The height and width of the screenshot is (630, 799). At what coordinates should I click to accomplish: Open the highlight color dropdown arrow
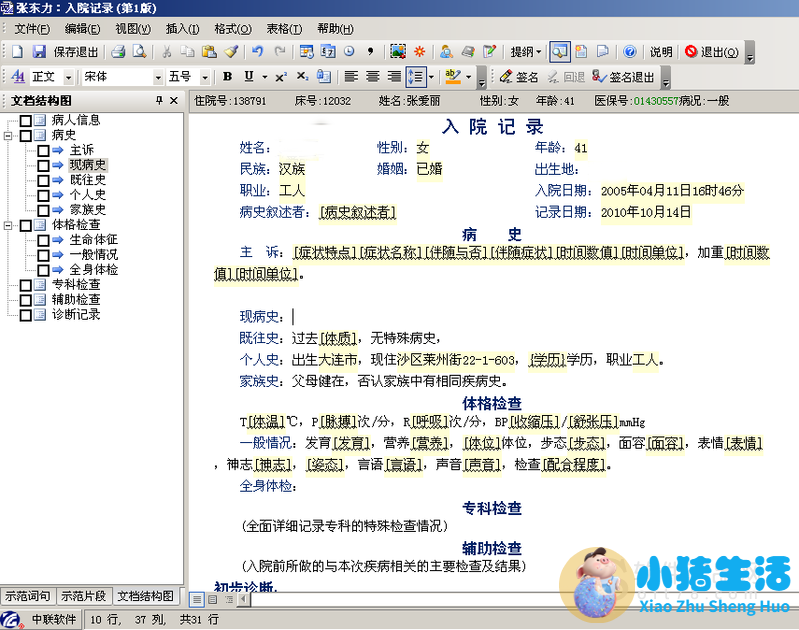coord(469,77)
